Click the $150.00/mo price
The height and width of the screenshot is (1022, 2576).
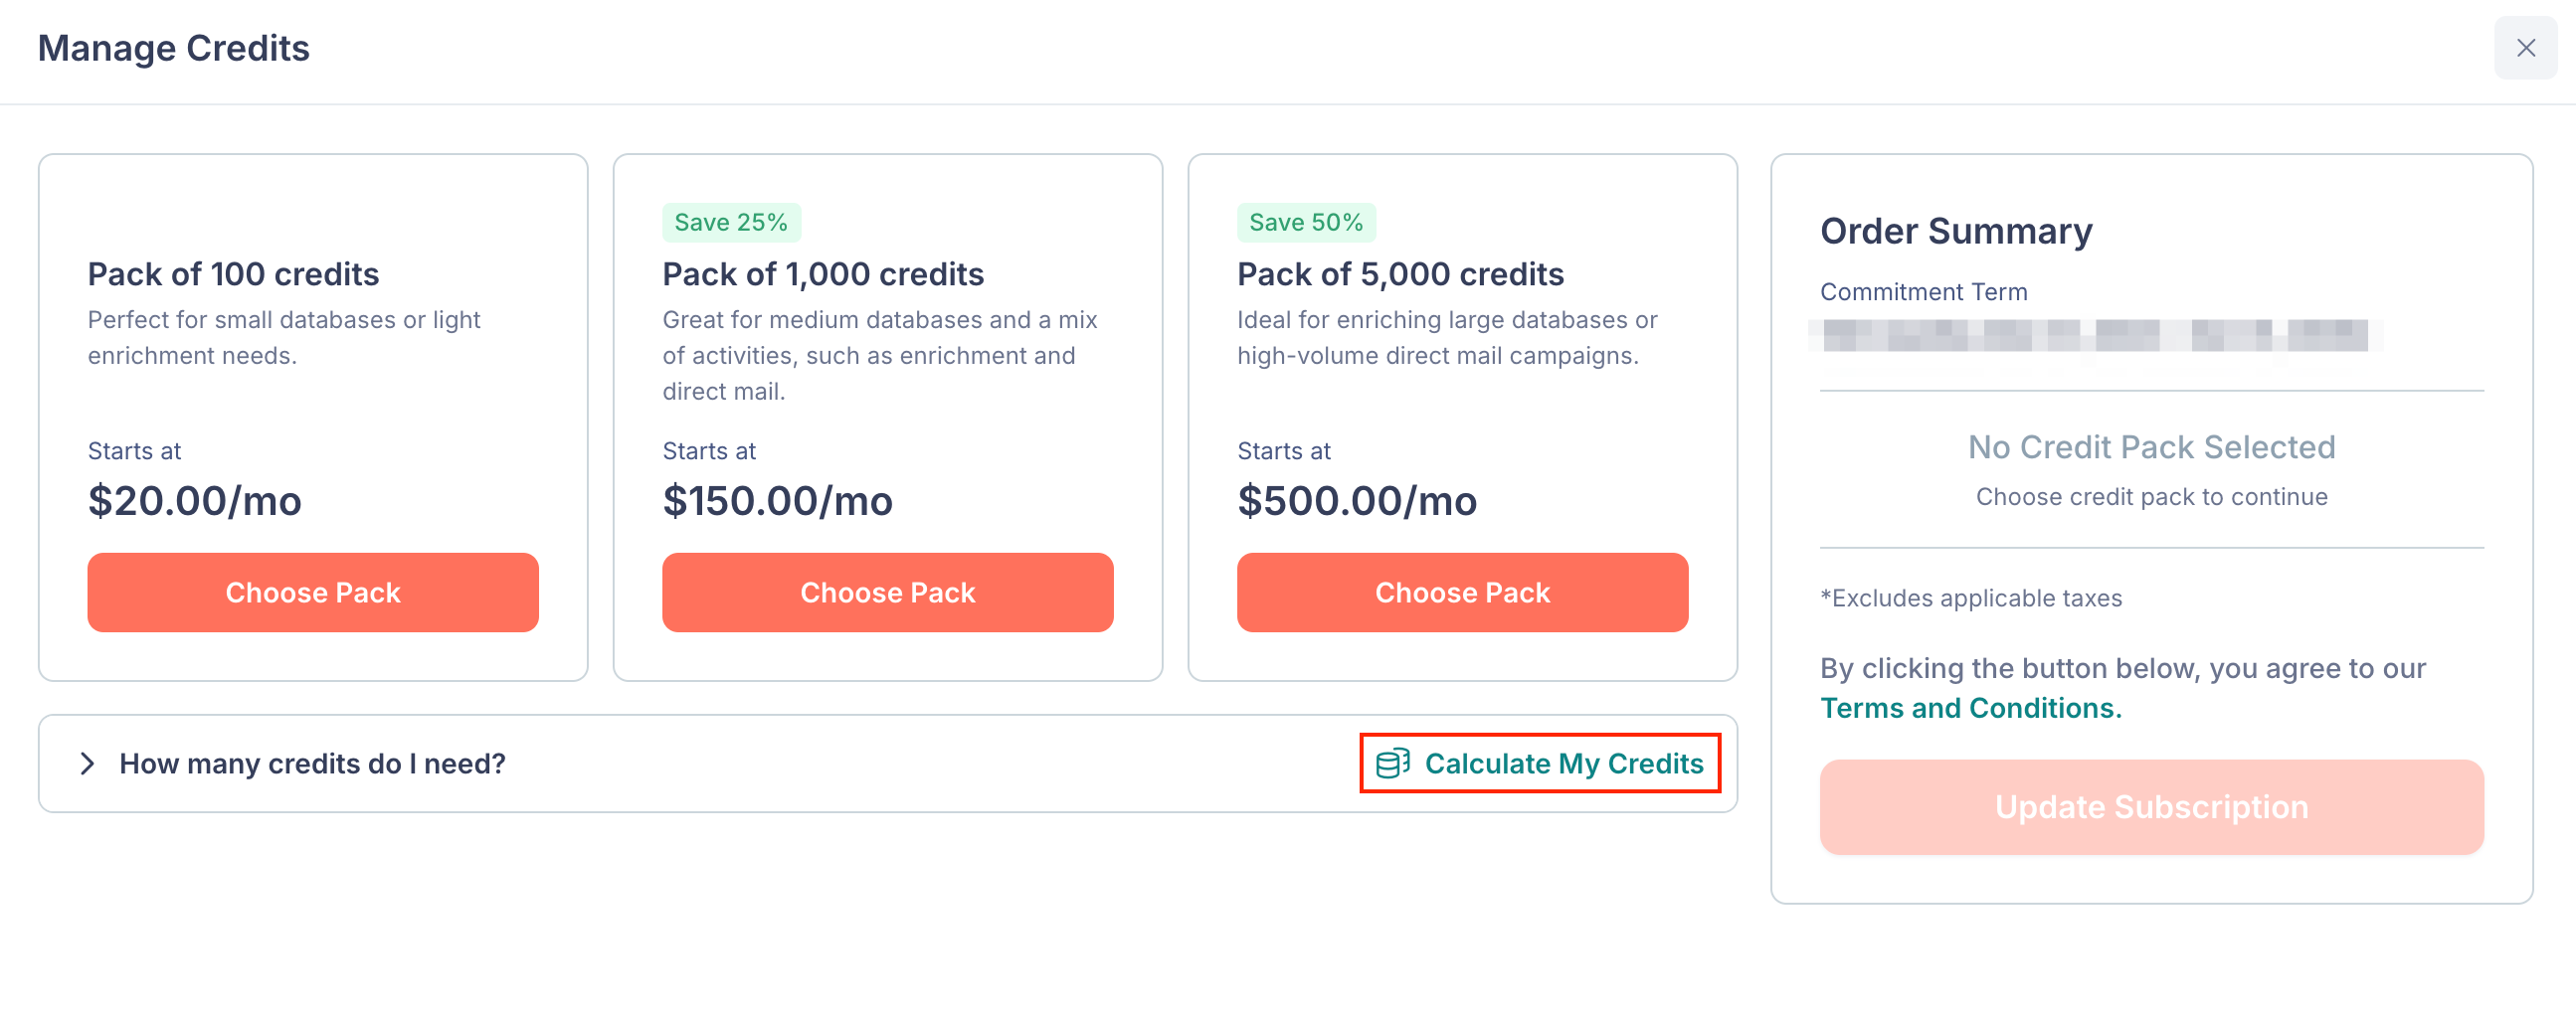tap(777, 501)
